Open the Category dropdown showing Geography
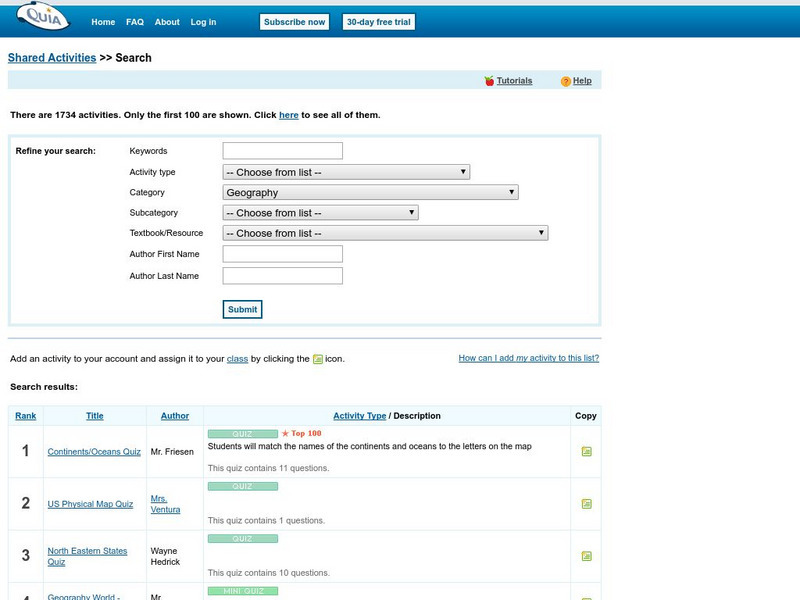The width and height of the screenshot is (800, 600). pyautogui.click(x=369, y=192)
